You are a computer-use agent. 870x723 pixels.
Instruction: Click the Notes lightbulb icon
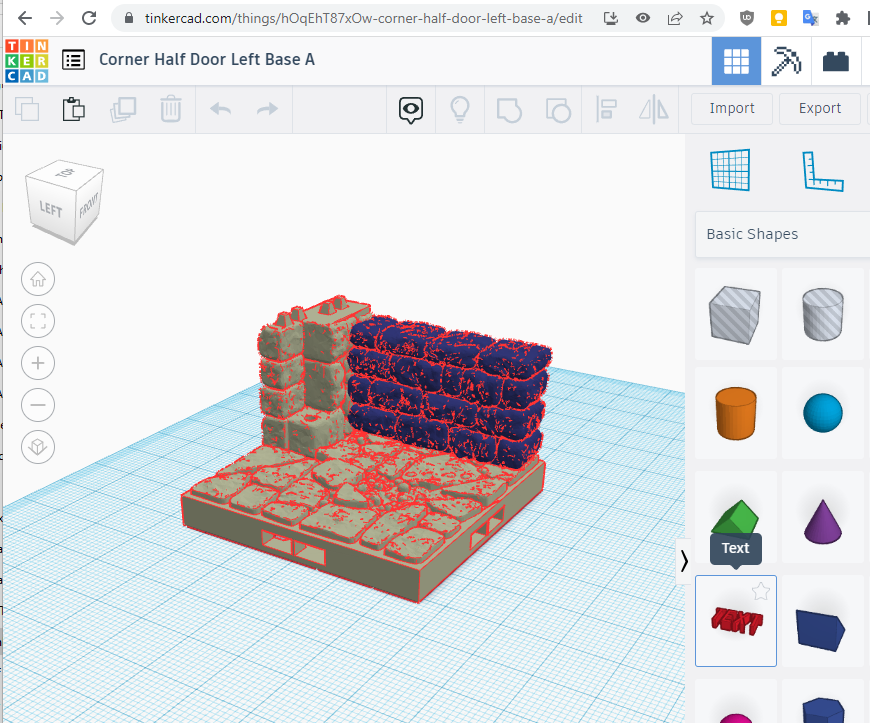(x=460, y=109)
